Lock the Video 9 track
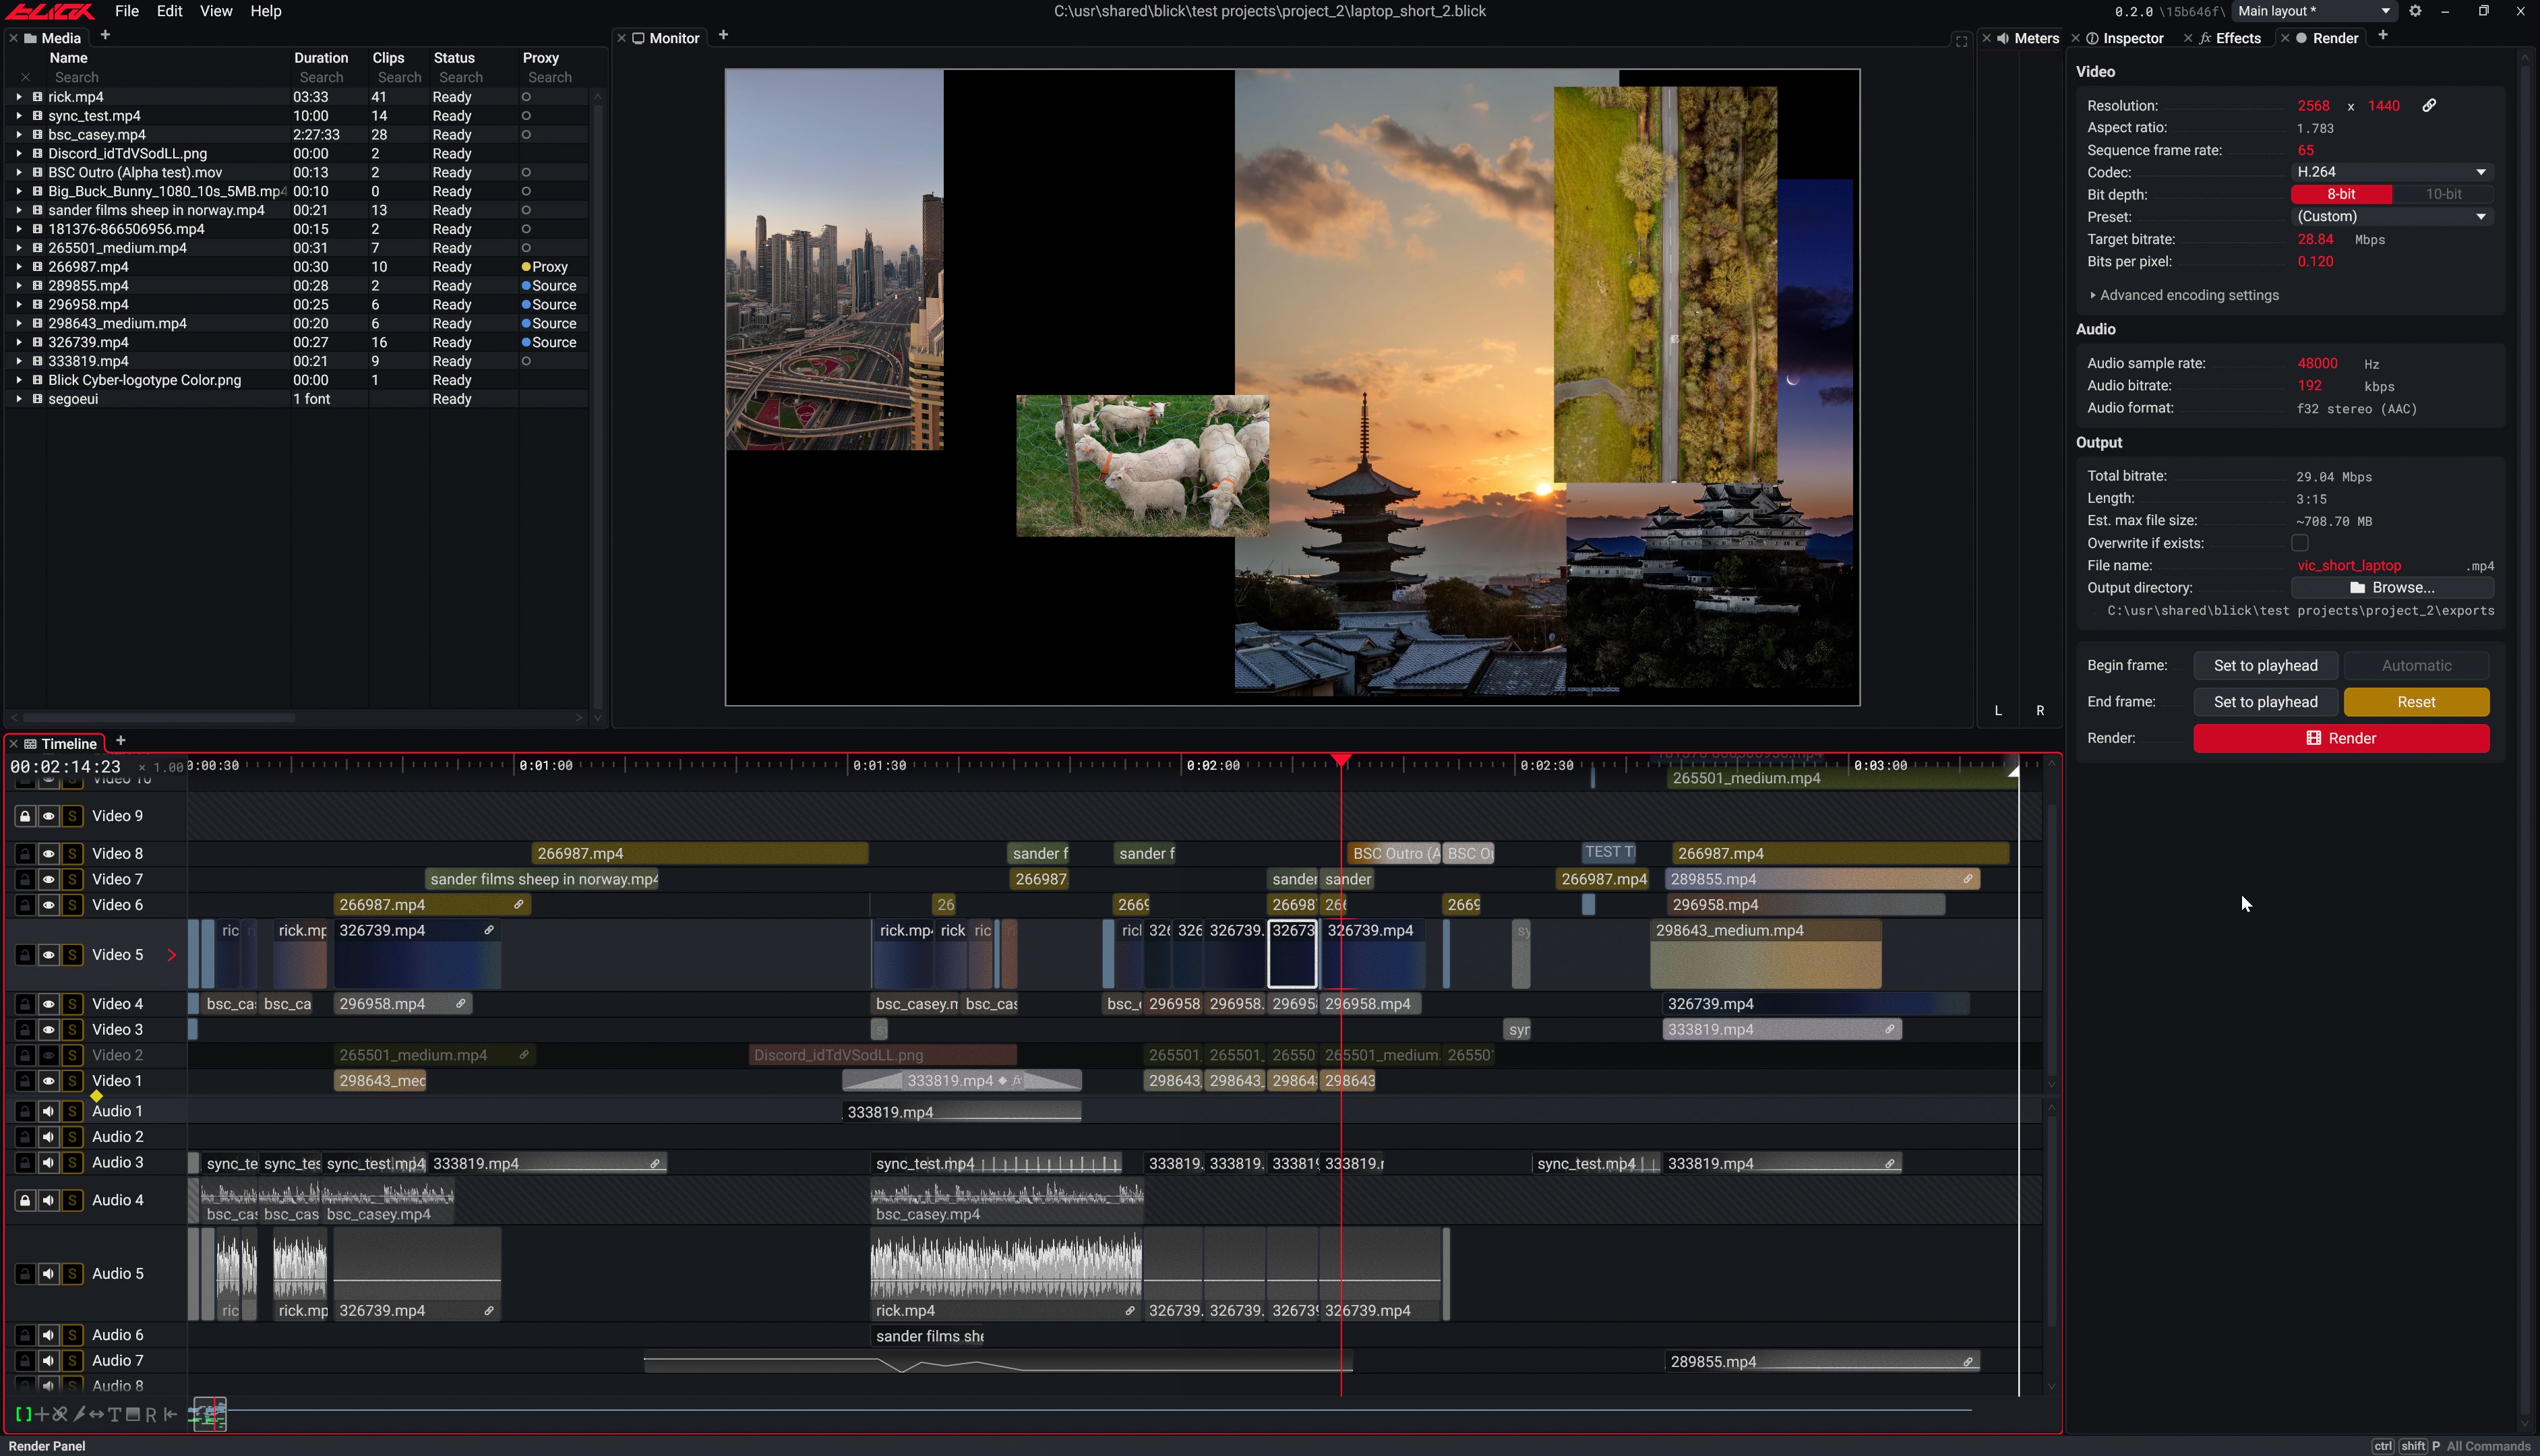The height and width of the screenshot is (1456, 2540). tap(25, 816)
